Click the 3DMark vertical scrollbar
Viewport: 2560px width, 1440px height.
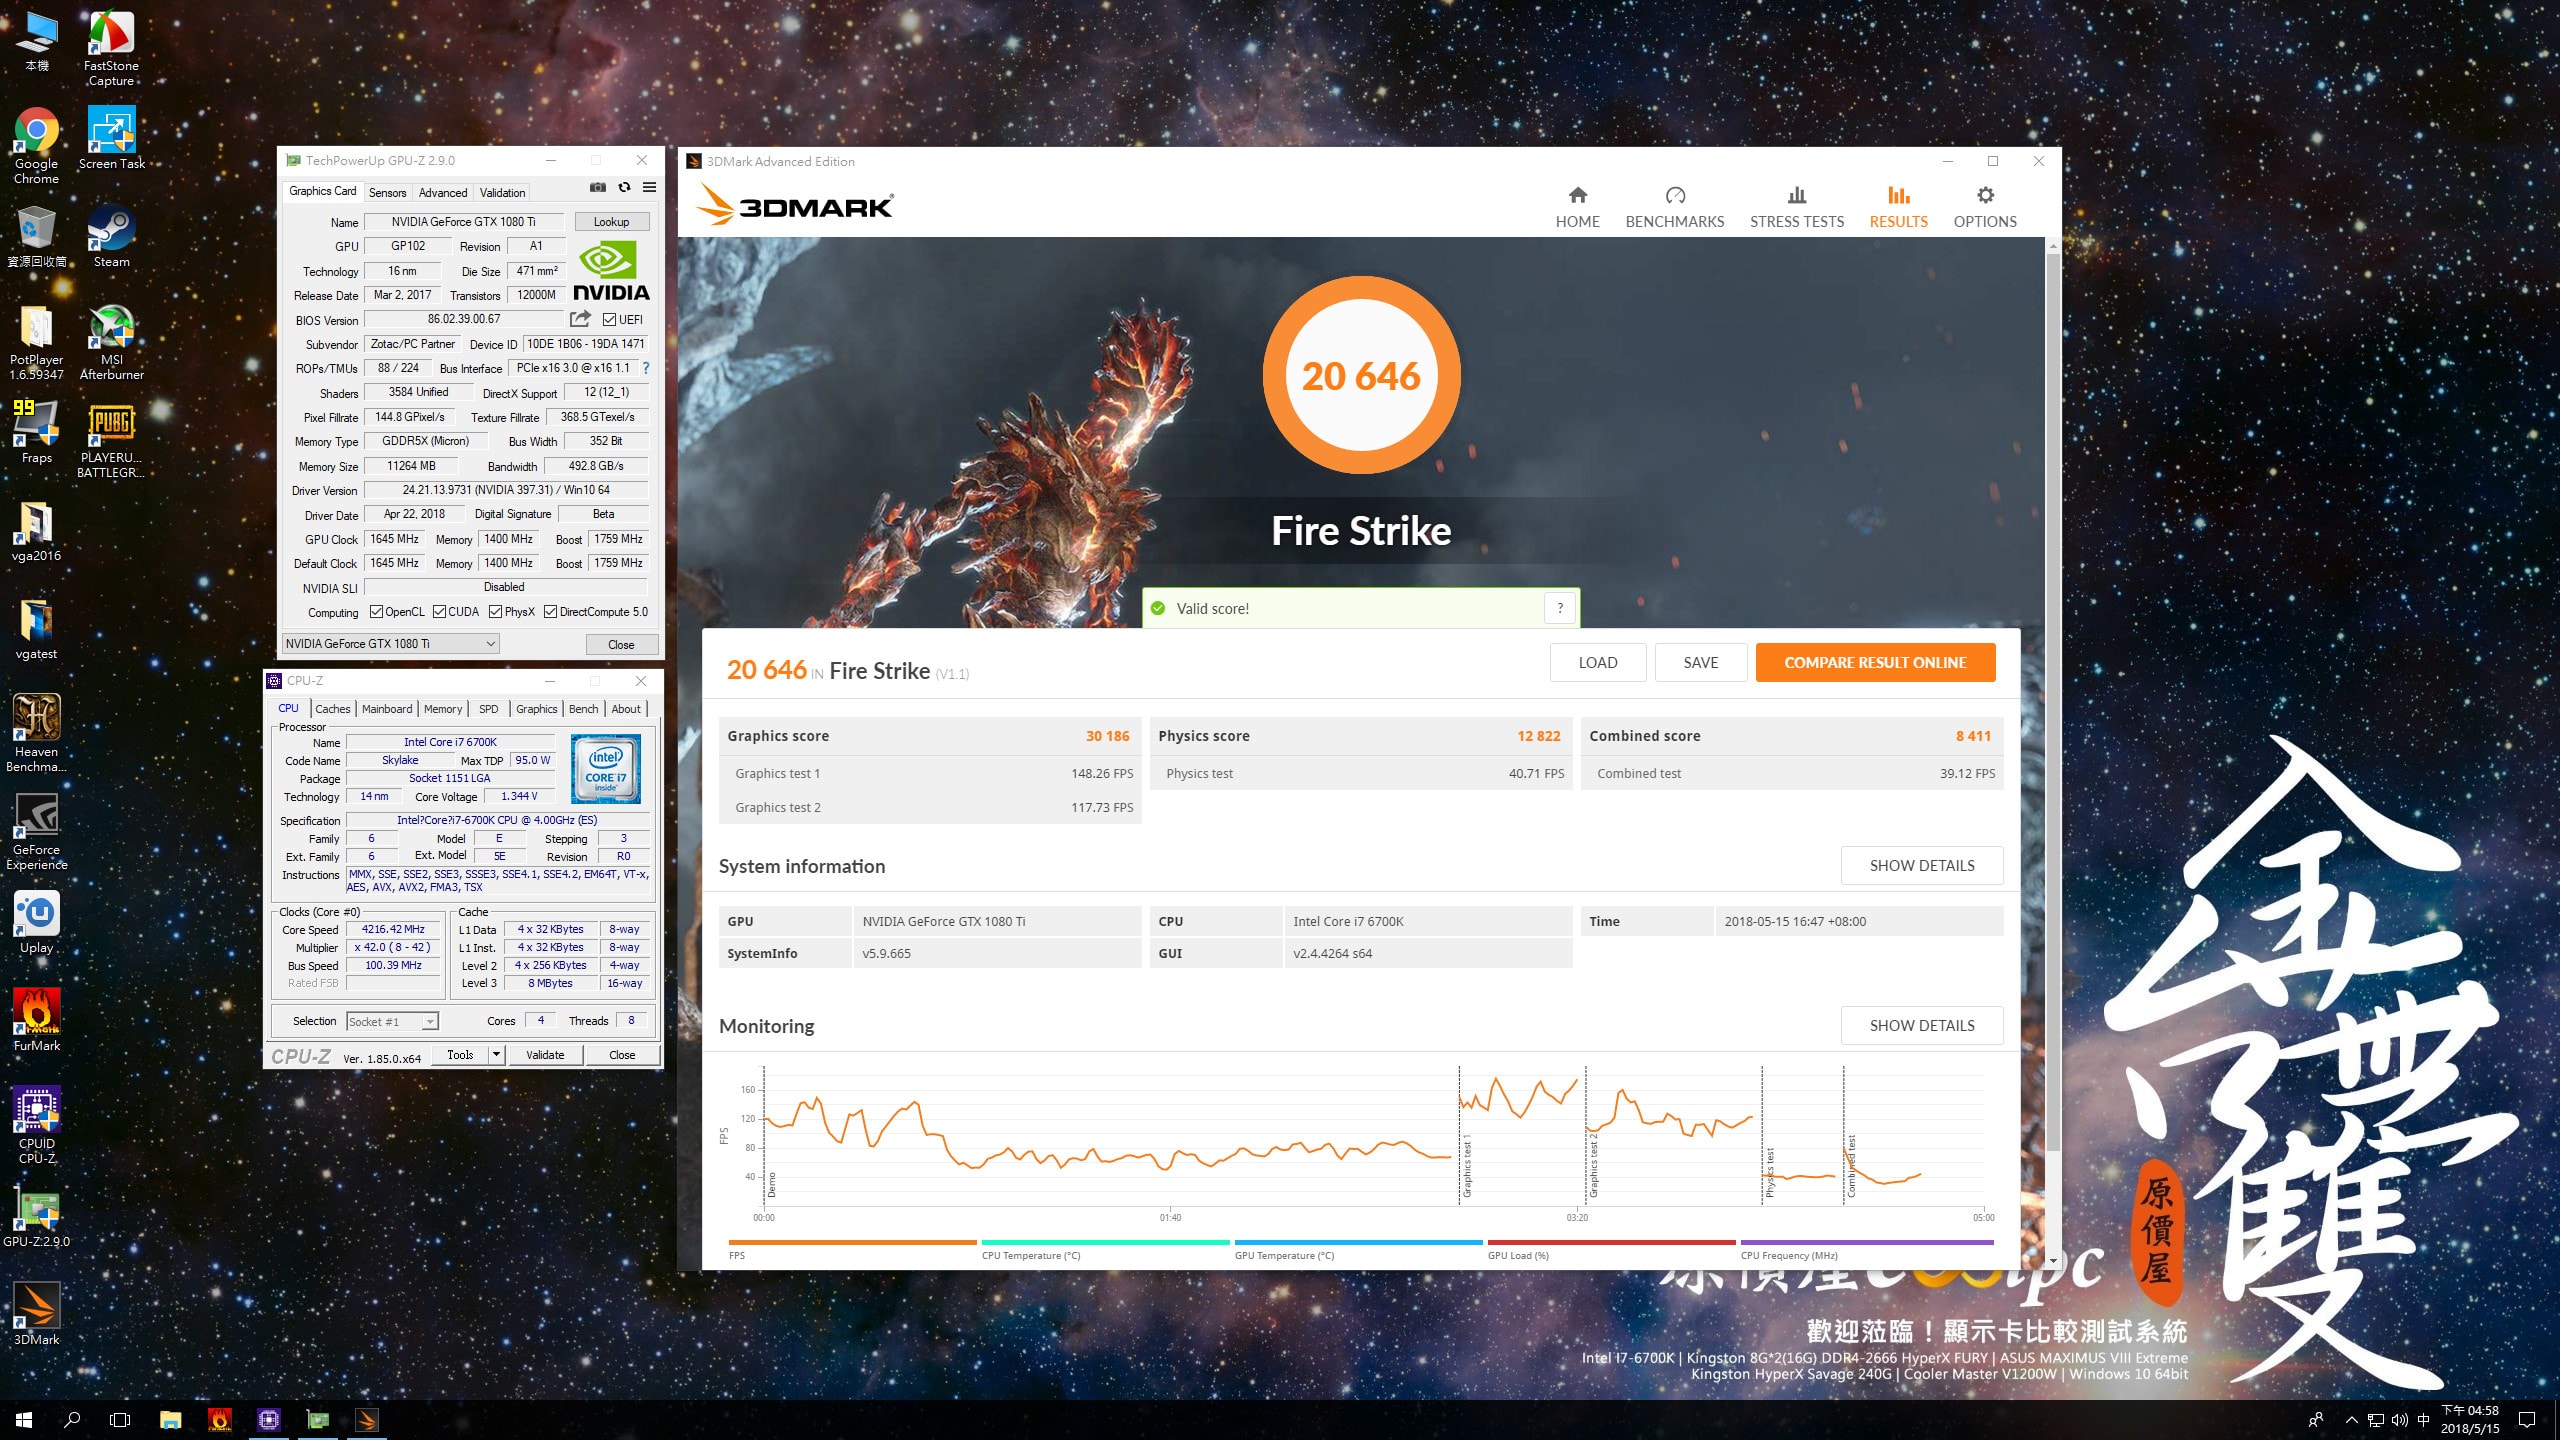[2052, 700]
